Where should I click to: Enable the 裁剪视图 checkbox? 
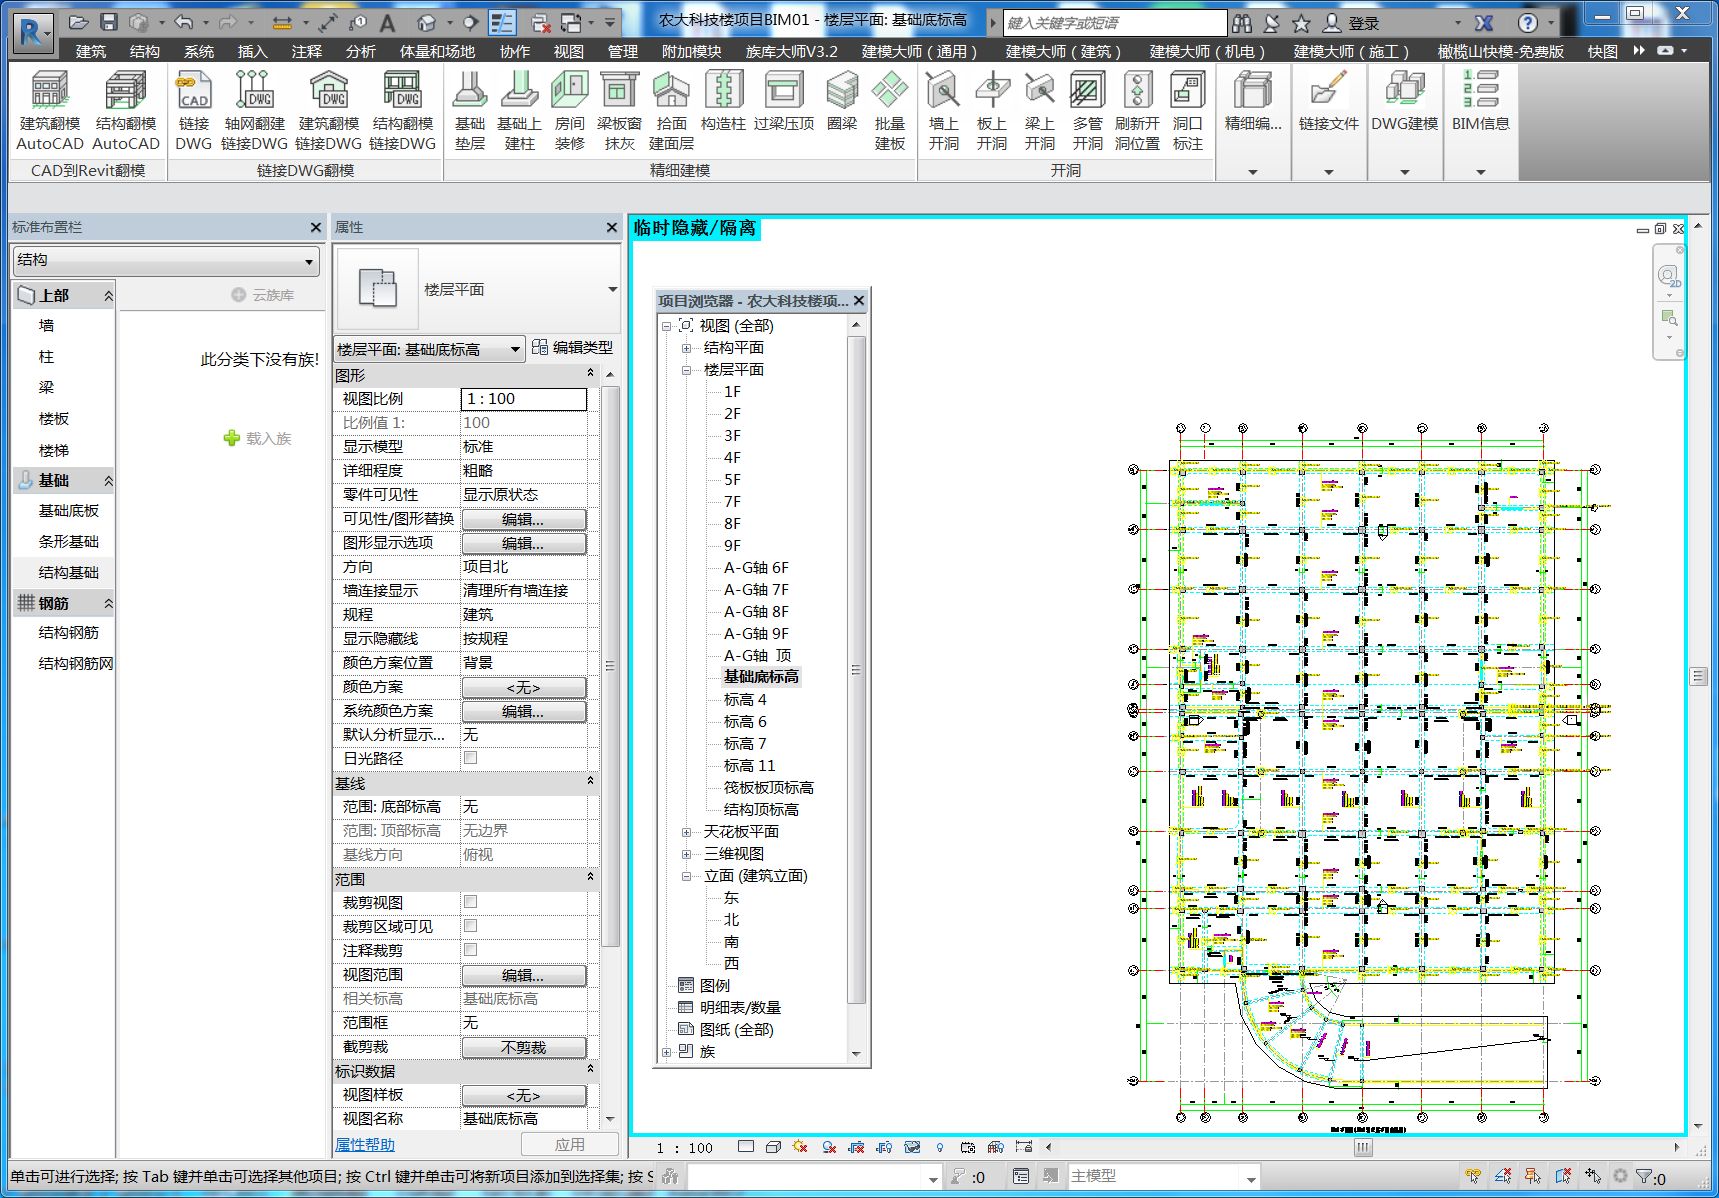click(x=470, y=902)
